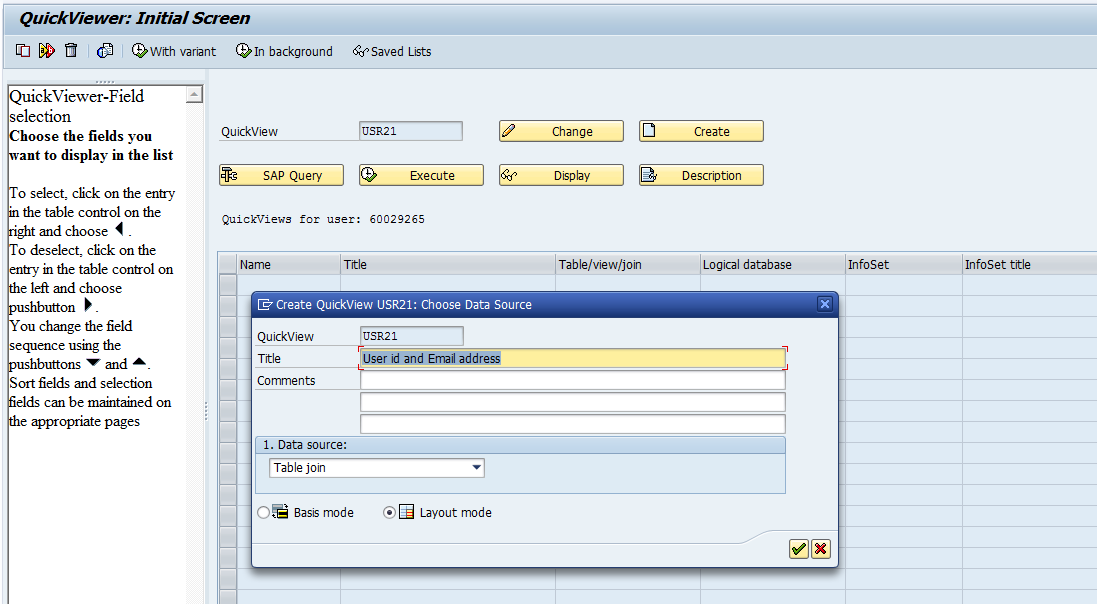Open the In background execution option
The height and width of the screenshot is (604, 1097).
coord(284,51)
